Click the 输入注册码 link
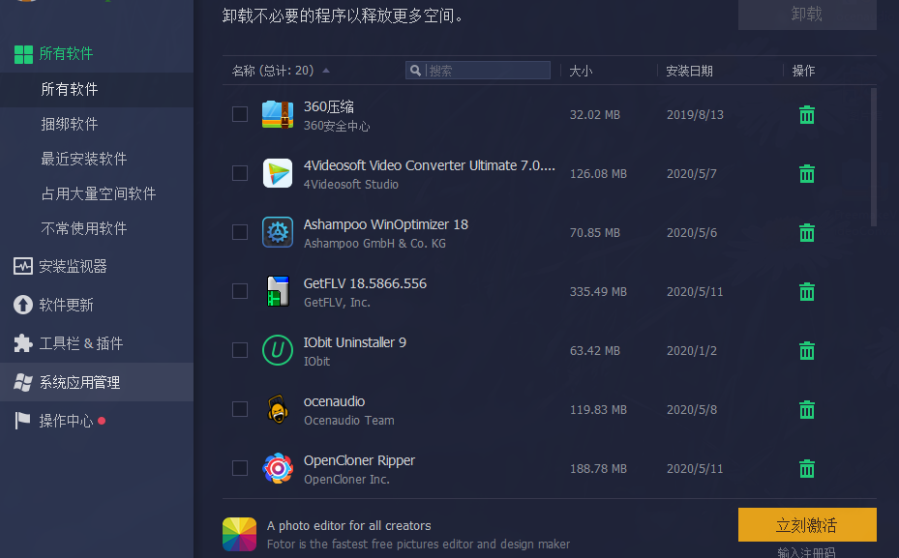The image size is (899, 558). pyautogui.click(x=806, y=552)
